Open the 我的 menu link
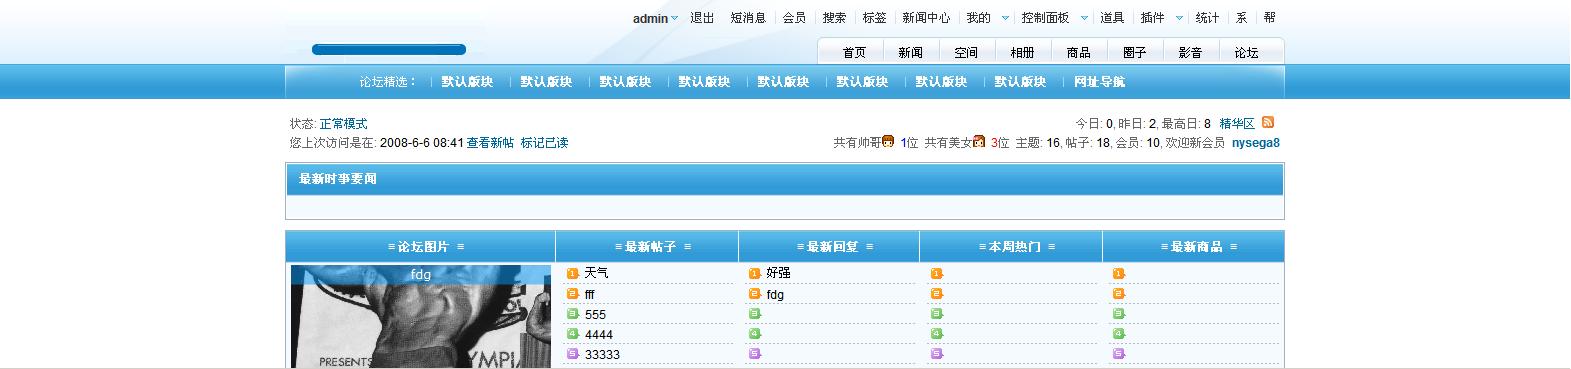1571x369 pixels. [x=978, y=18]
